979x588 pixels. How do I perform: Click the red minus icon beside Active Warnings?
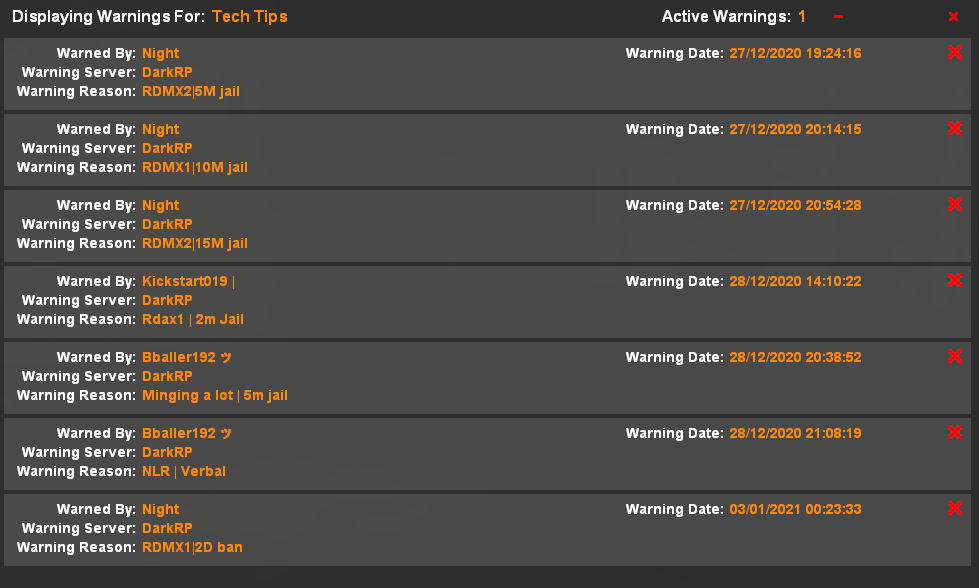pos(838,16)
